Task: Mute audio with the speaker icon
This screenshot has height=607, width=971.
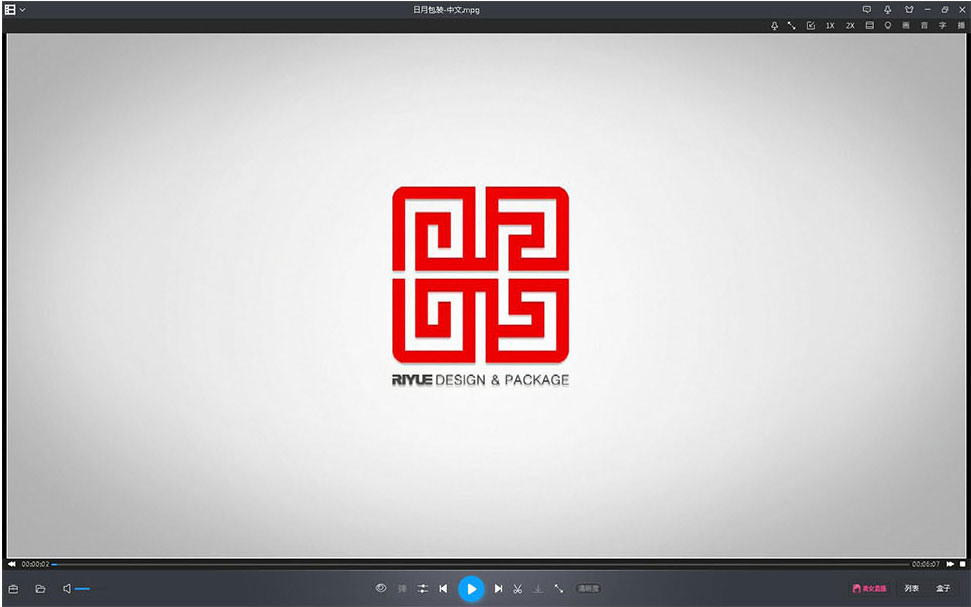Action: (x=67, y=588)
